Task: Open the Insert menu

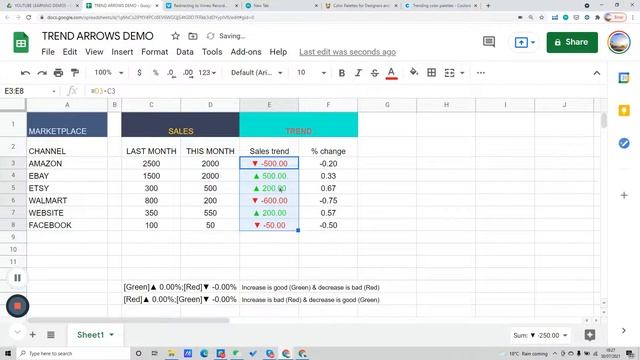Action: click(122, 52)
